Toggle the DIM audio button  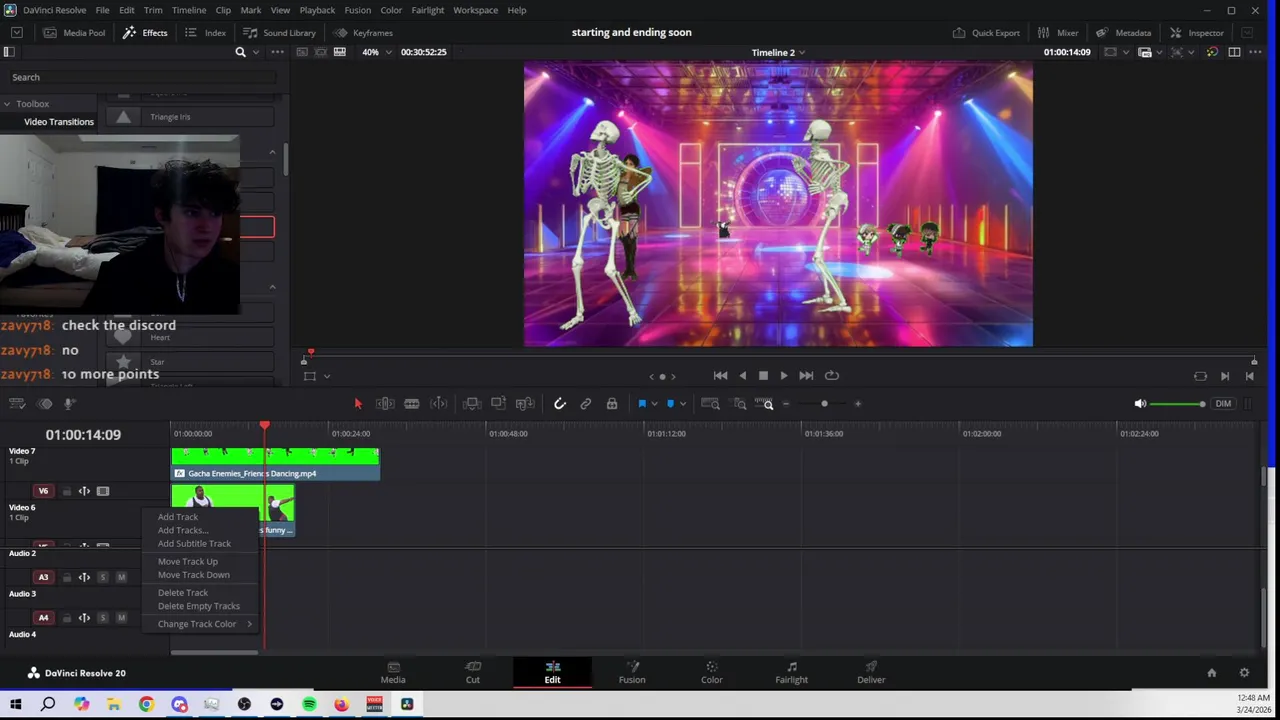click(1223, 404)
